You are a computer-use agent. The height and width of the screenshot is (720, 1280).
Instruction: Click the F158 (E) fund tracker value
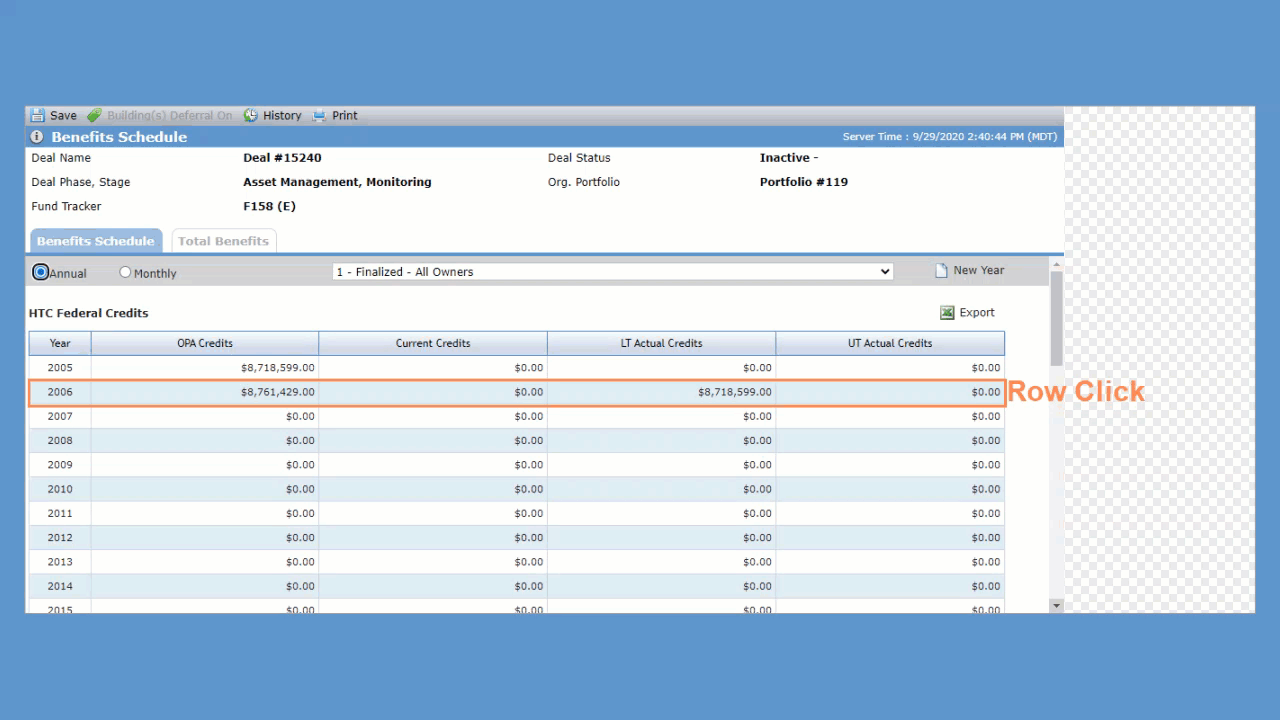(x=269, y=206)
